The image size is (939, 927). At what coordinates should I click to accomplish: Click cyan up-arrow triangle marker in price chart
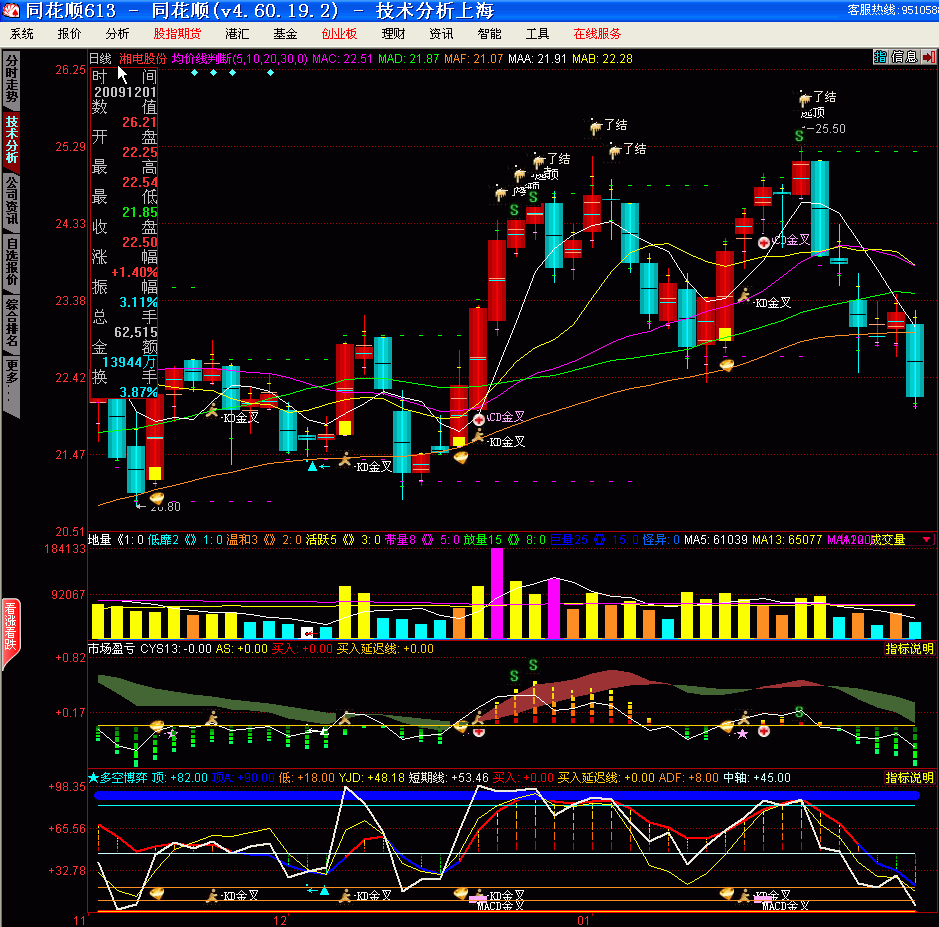click(312, 466)
